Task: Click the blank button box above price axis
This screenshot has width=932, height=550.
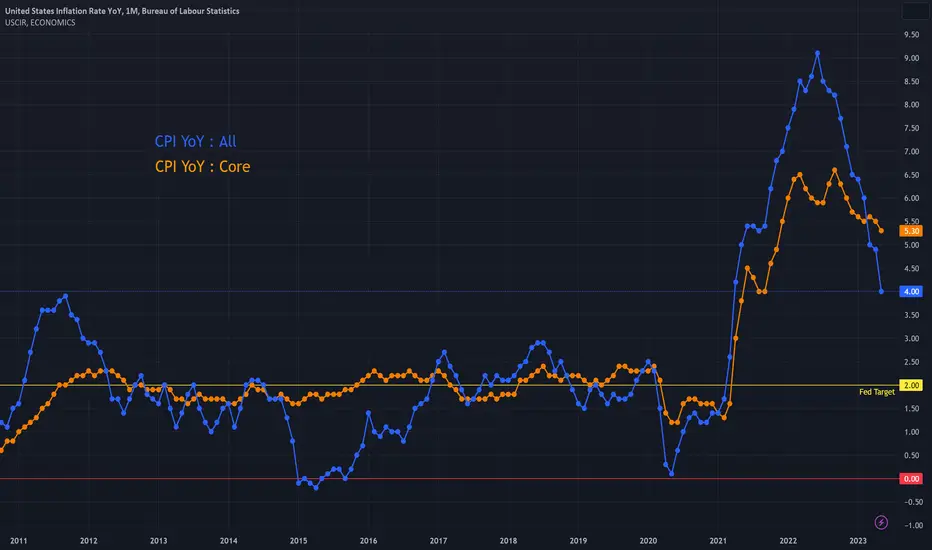Action: point(914,11)
